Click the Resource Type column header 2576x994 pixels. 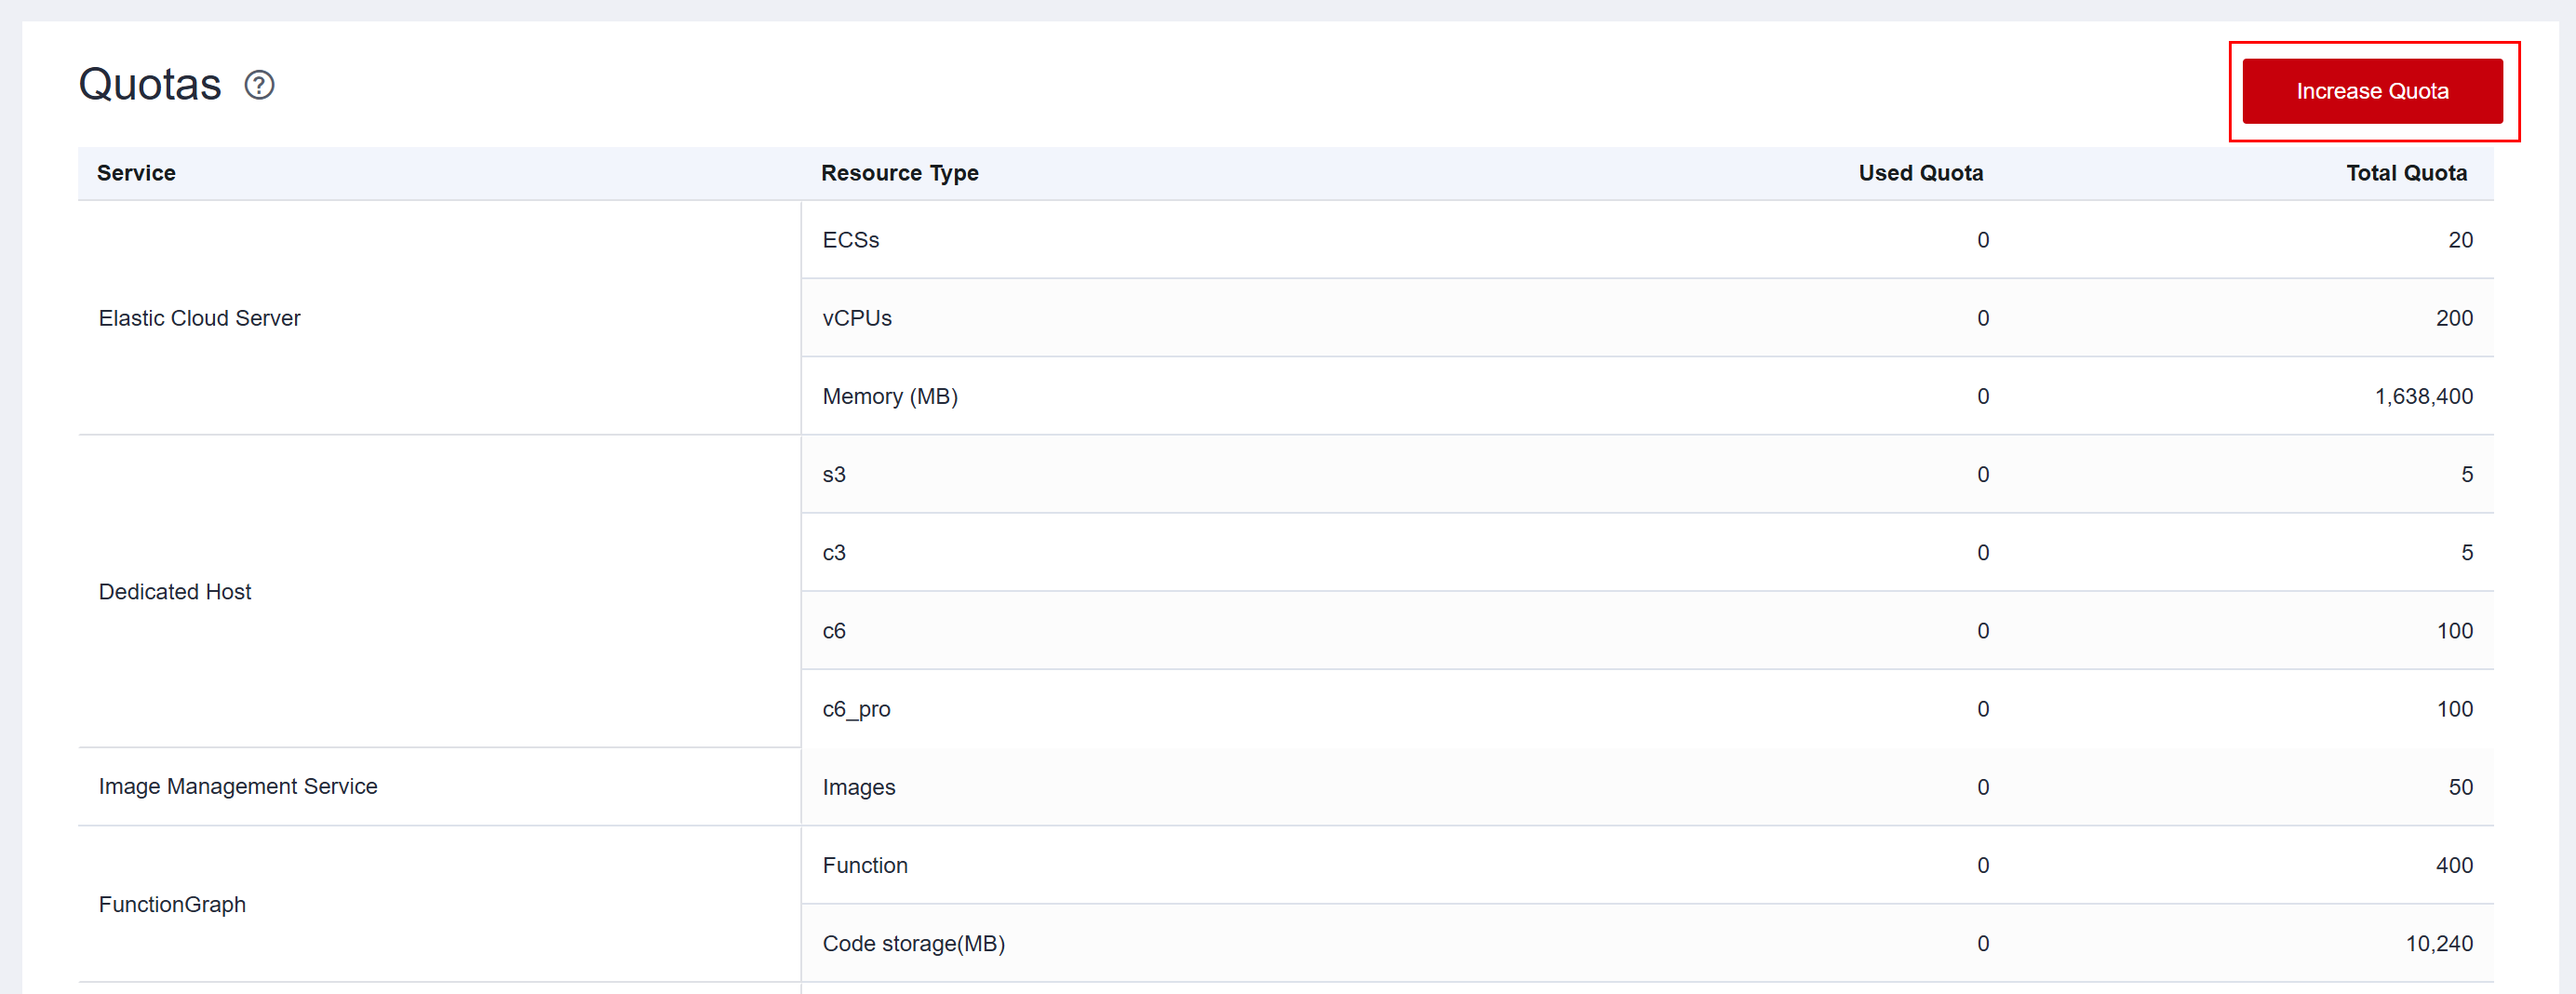(899, 173)
